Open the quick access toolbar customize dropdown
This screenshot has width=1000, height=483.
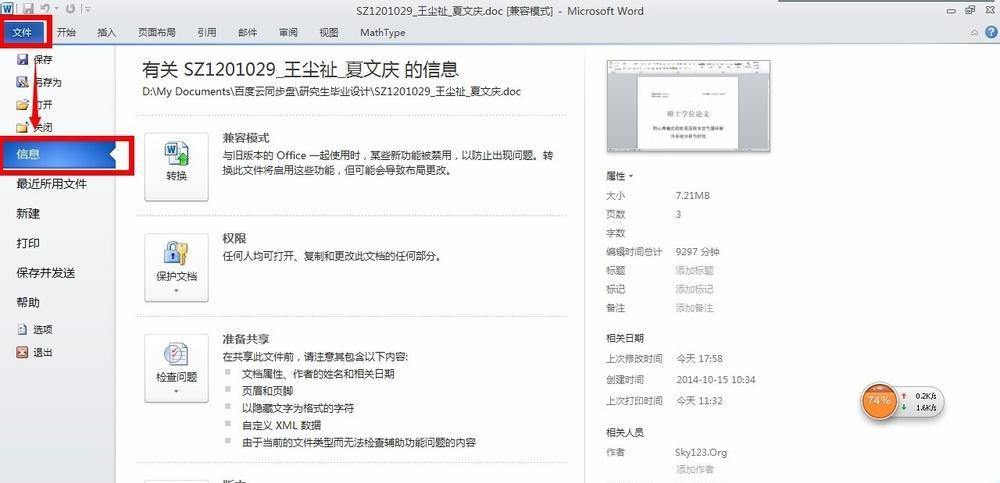pyautogui.click(x=87, y=9)
